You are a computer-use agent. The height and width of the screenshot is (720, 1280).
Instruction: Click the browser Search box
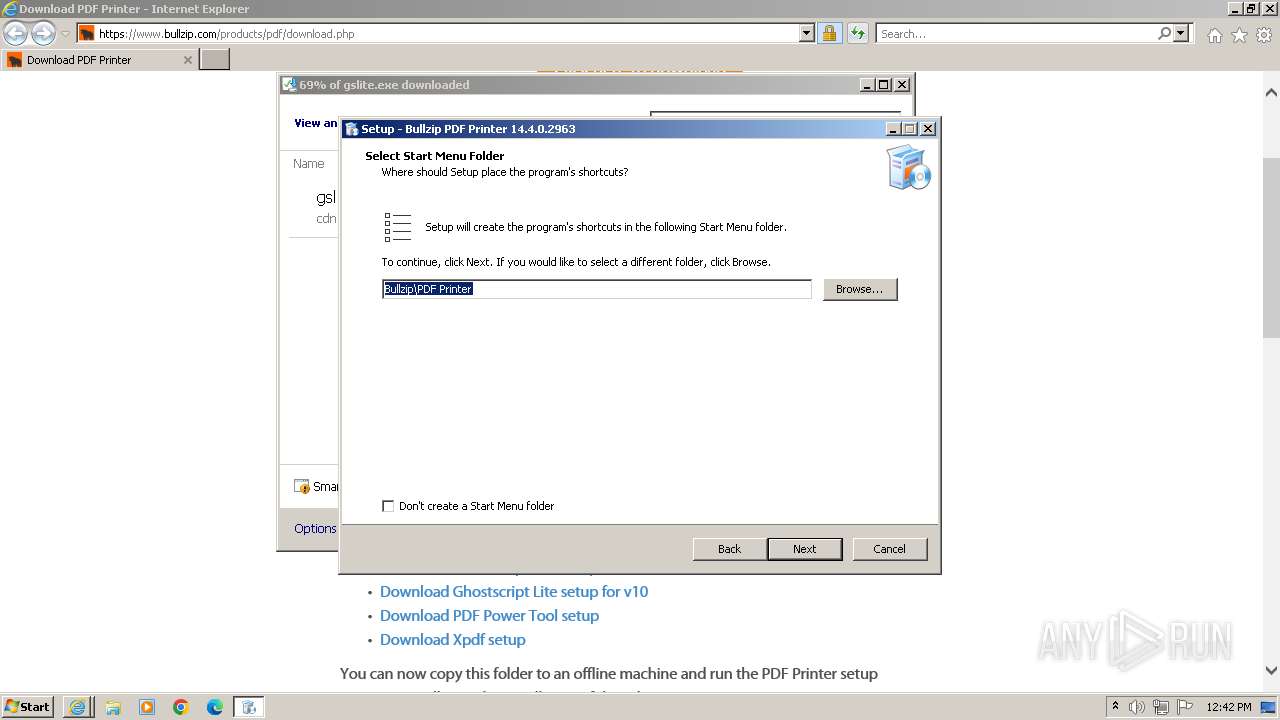pyautogui.click(x=1015, y=34)
